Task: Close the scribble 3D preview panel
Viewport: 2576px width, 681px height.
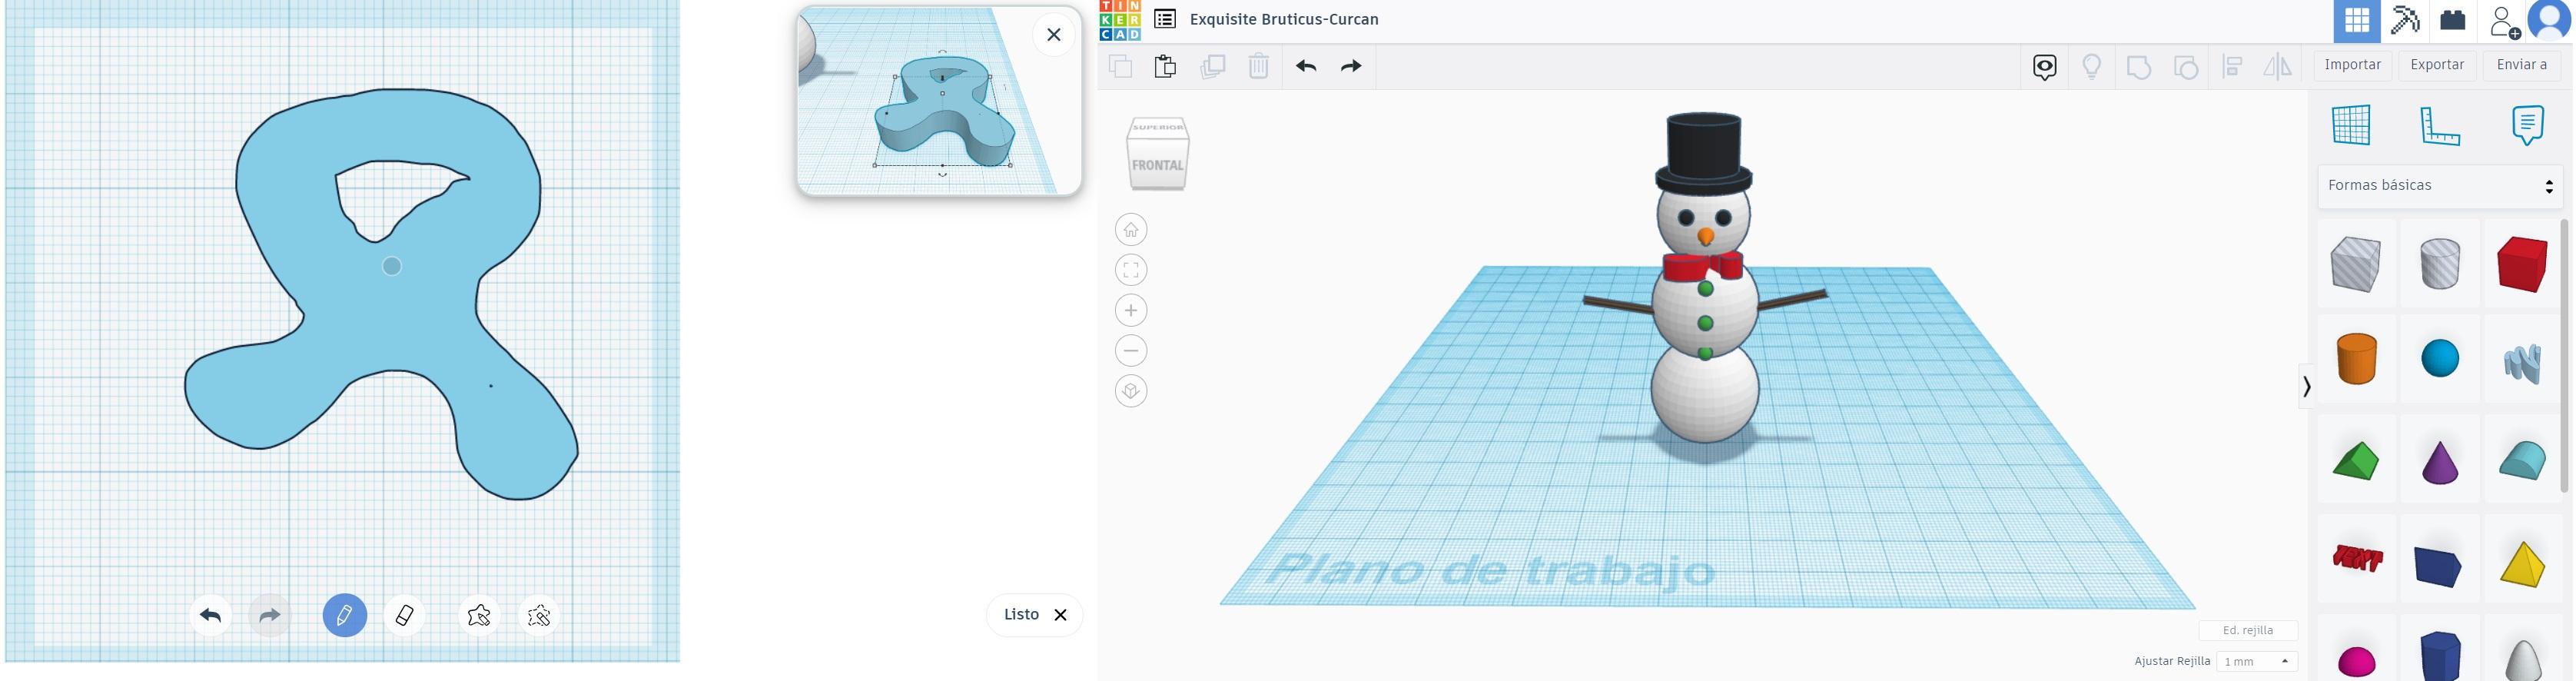Action: [x=1053, y=35]
